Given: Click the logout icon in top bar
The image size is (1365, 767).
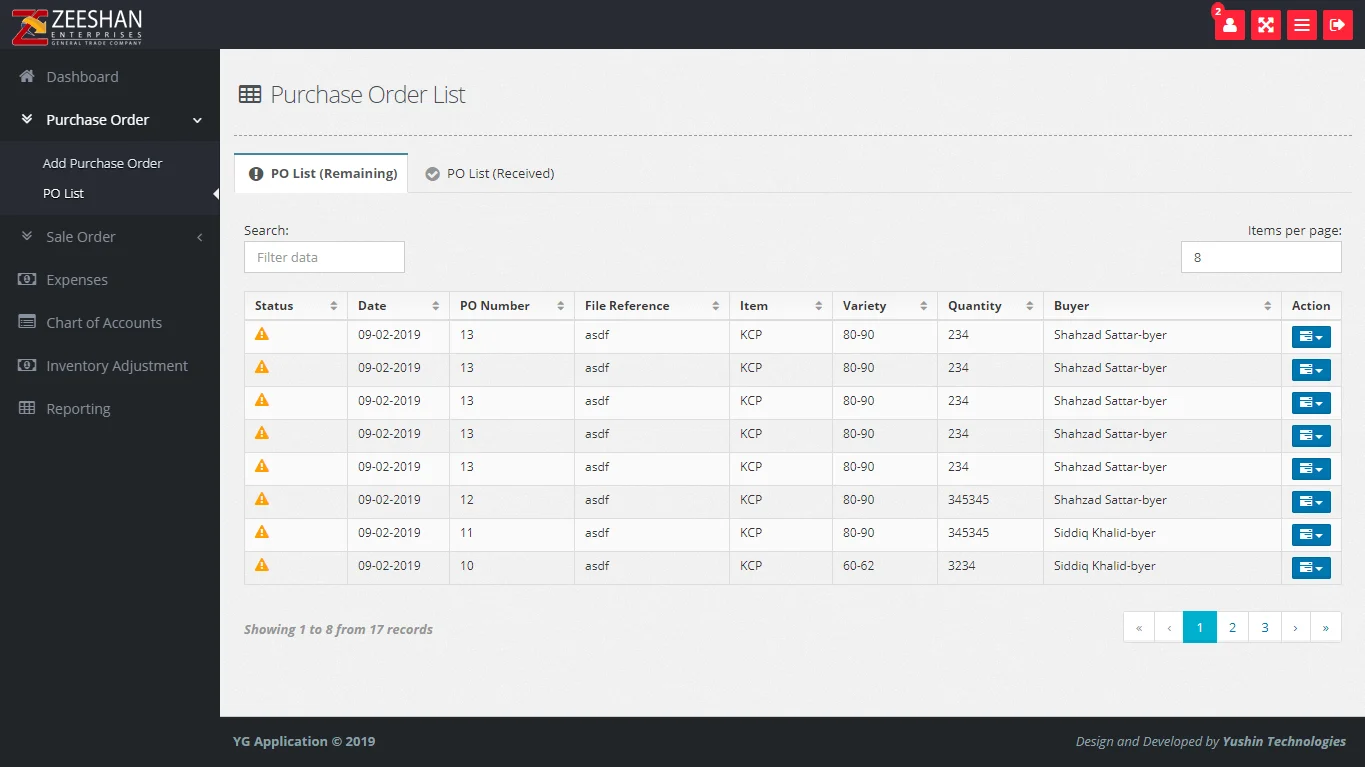Looking at the screenshot, I should coord(1337,25).
